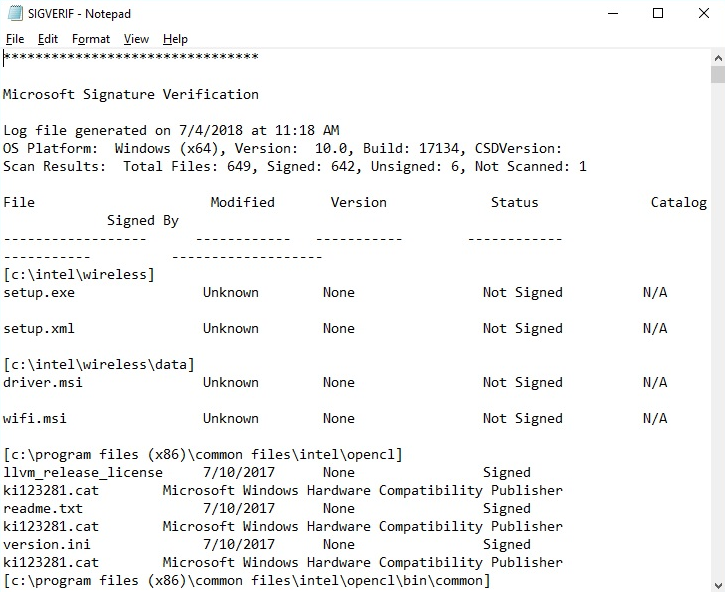Click the readme.txt entry in log
The image size is (725, 592).
coord(43,509)
